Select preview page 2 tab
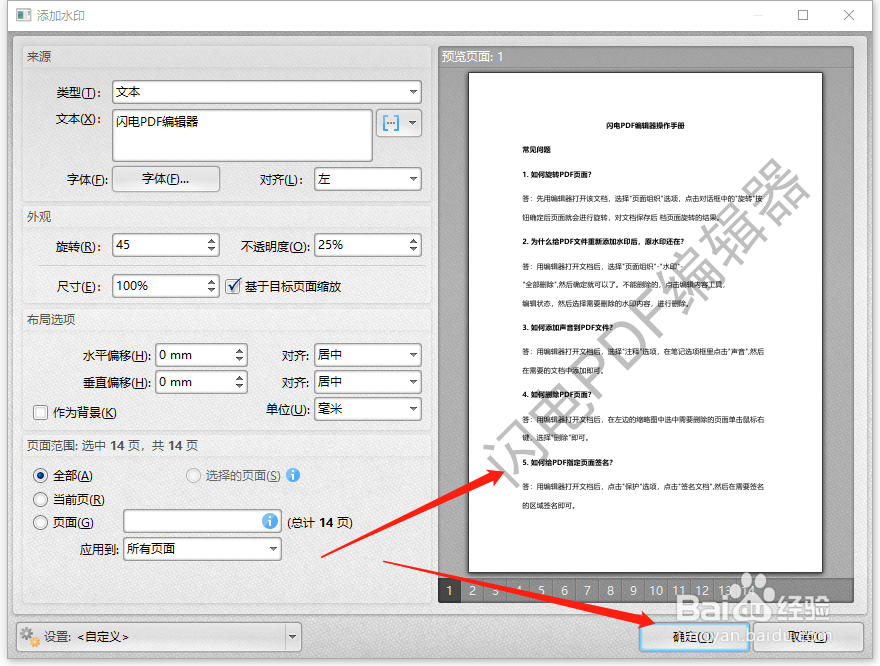This screenshot has height=666, width=880. 473,590
